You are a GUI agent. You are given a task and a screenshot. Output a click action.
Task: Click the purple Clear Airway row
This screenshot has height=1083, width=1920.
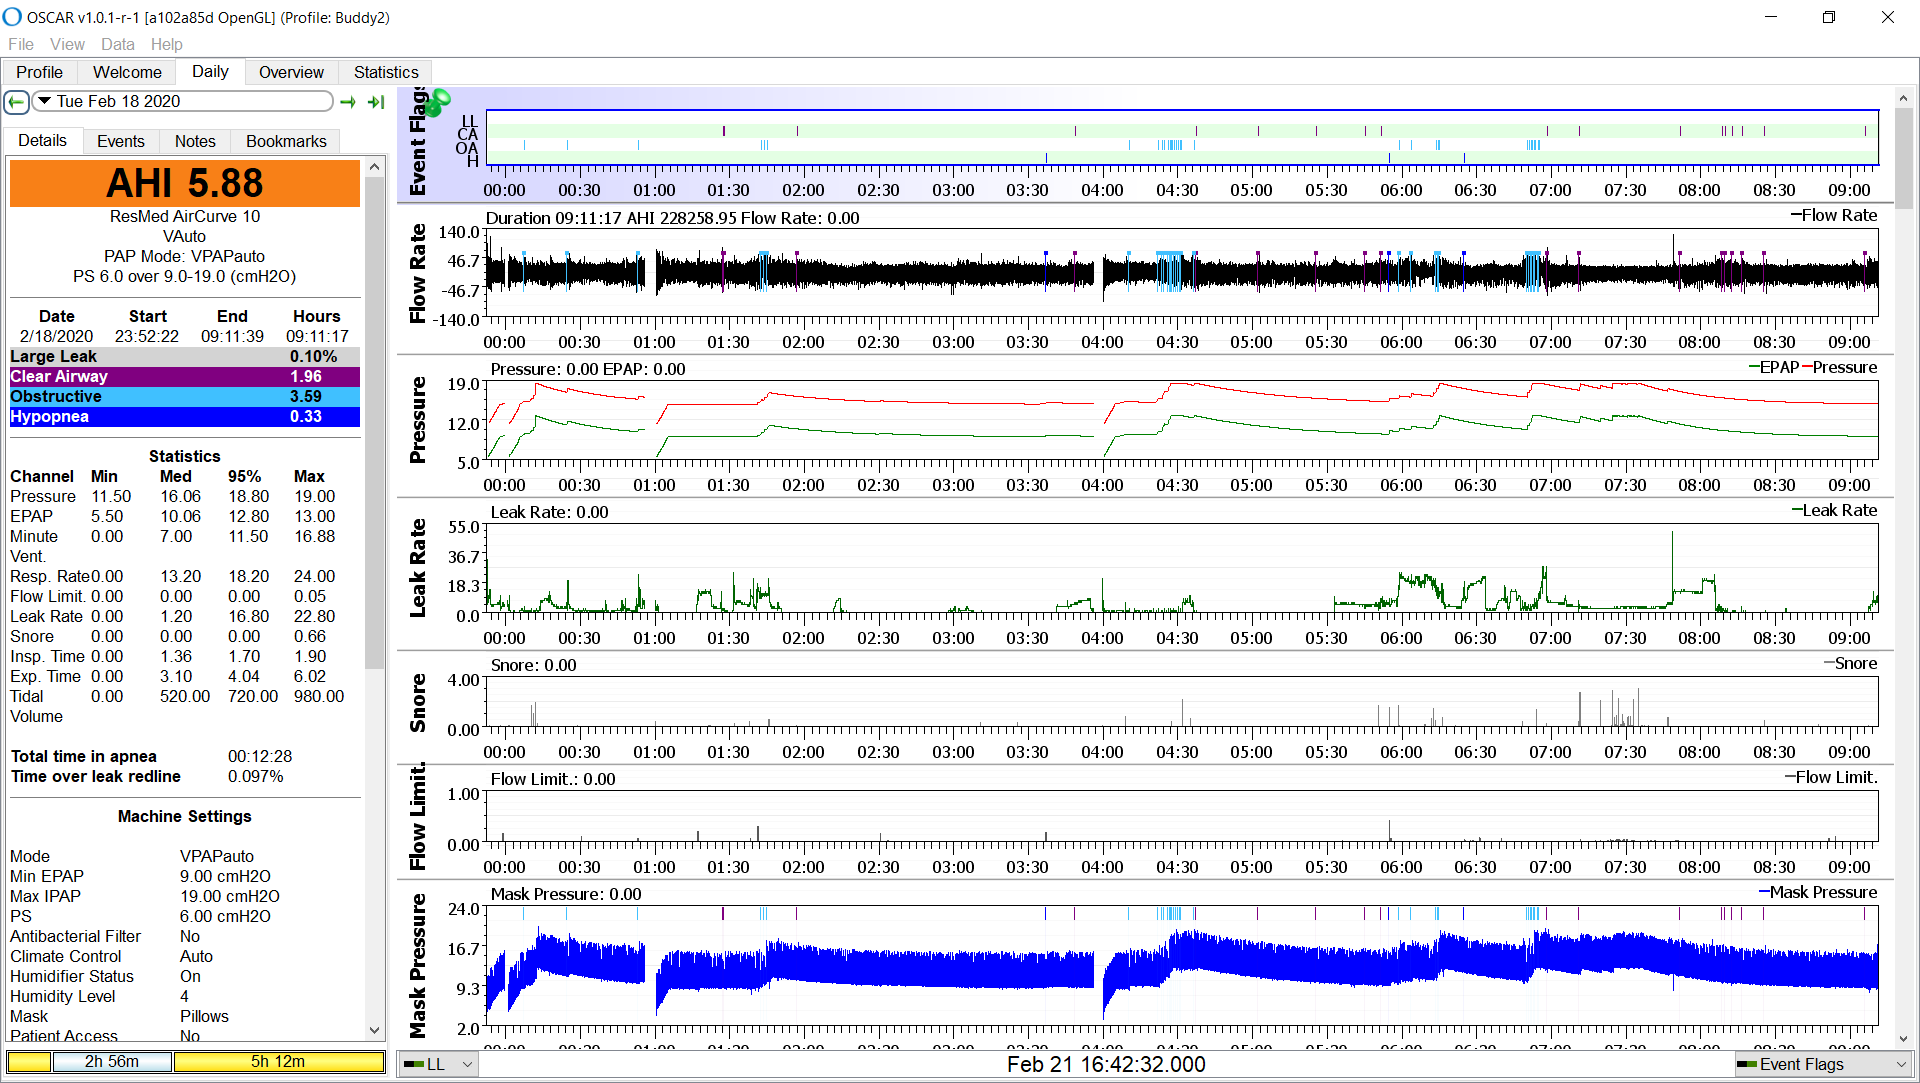184,377
